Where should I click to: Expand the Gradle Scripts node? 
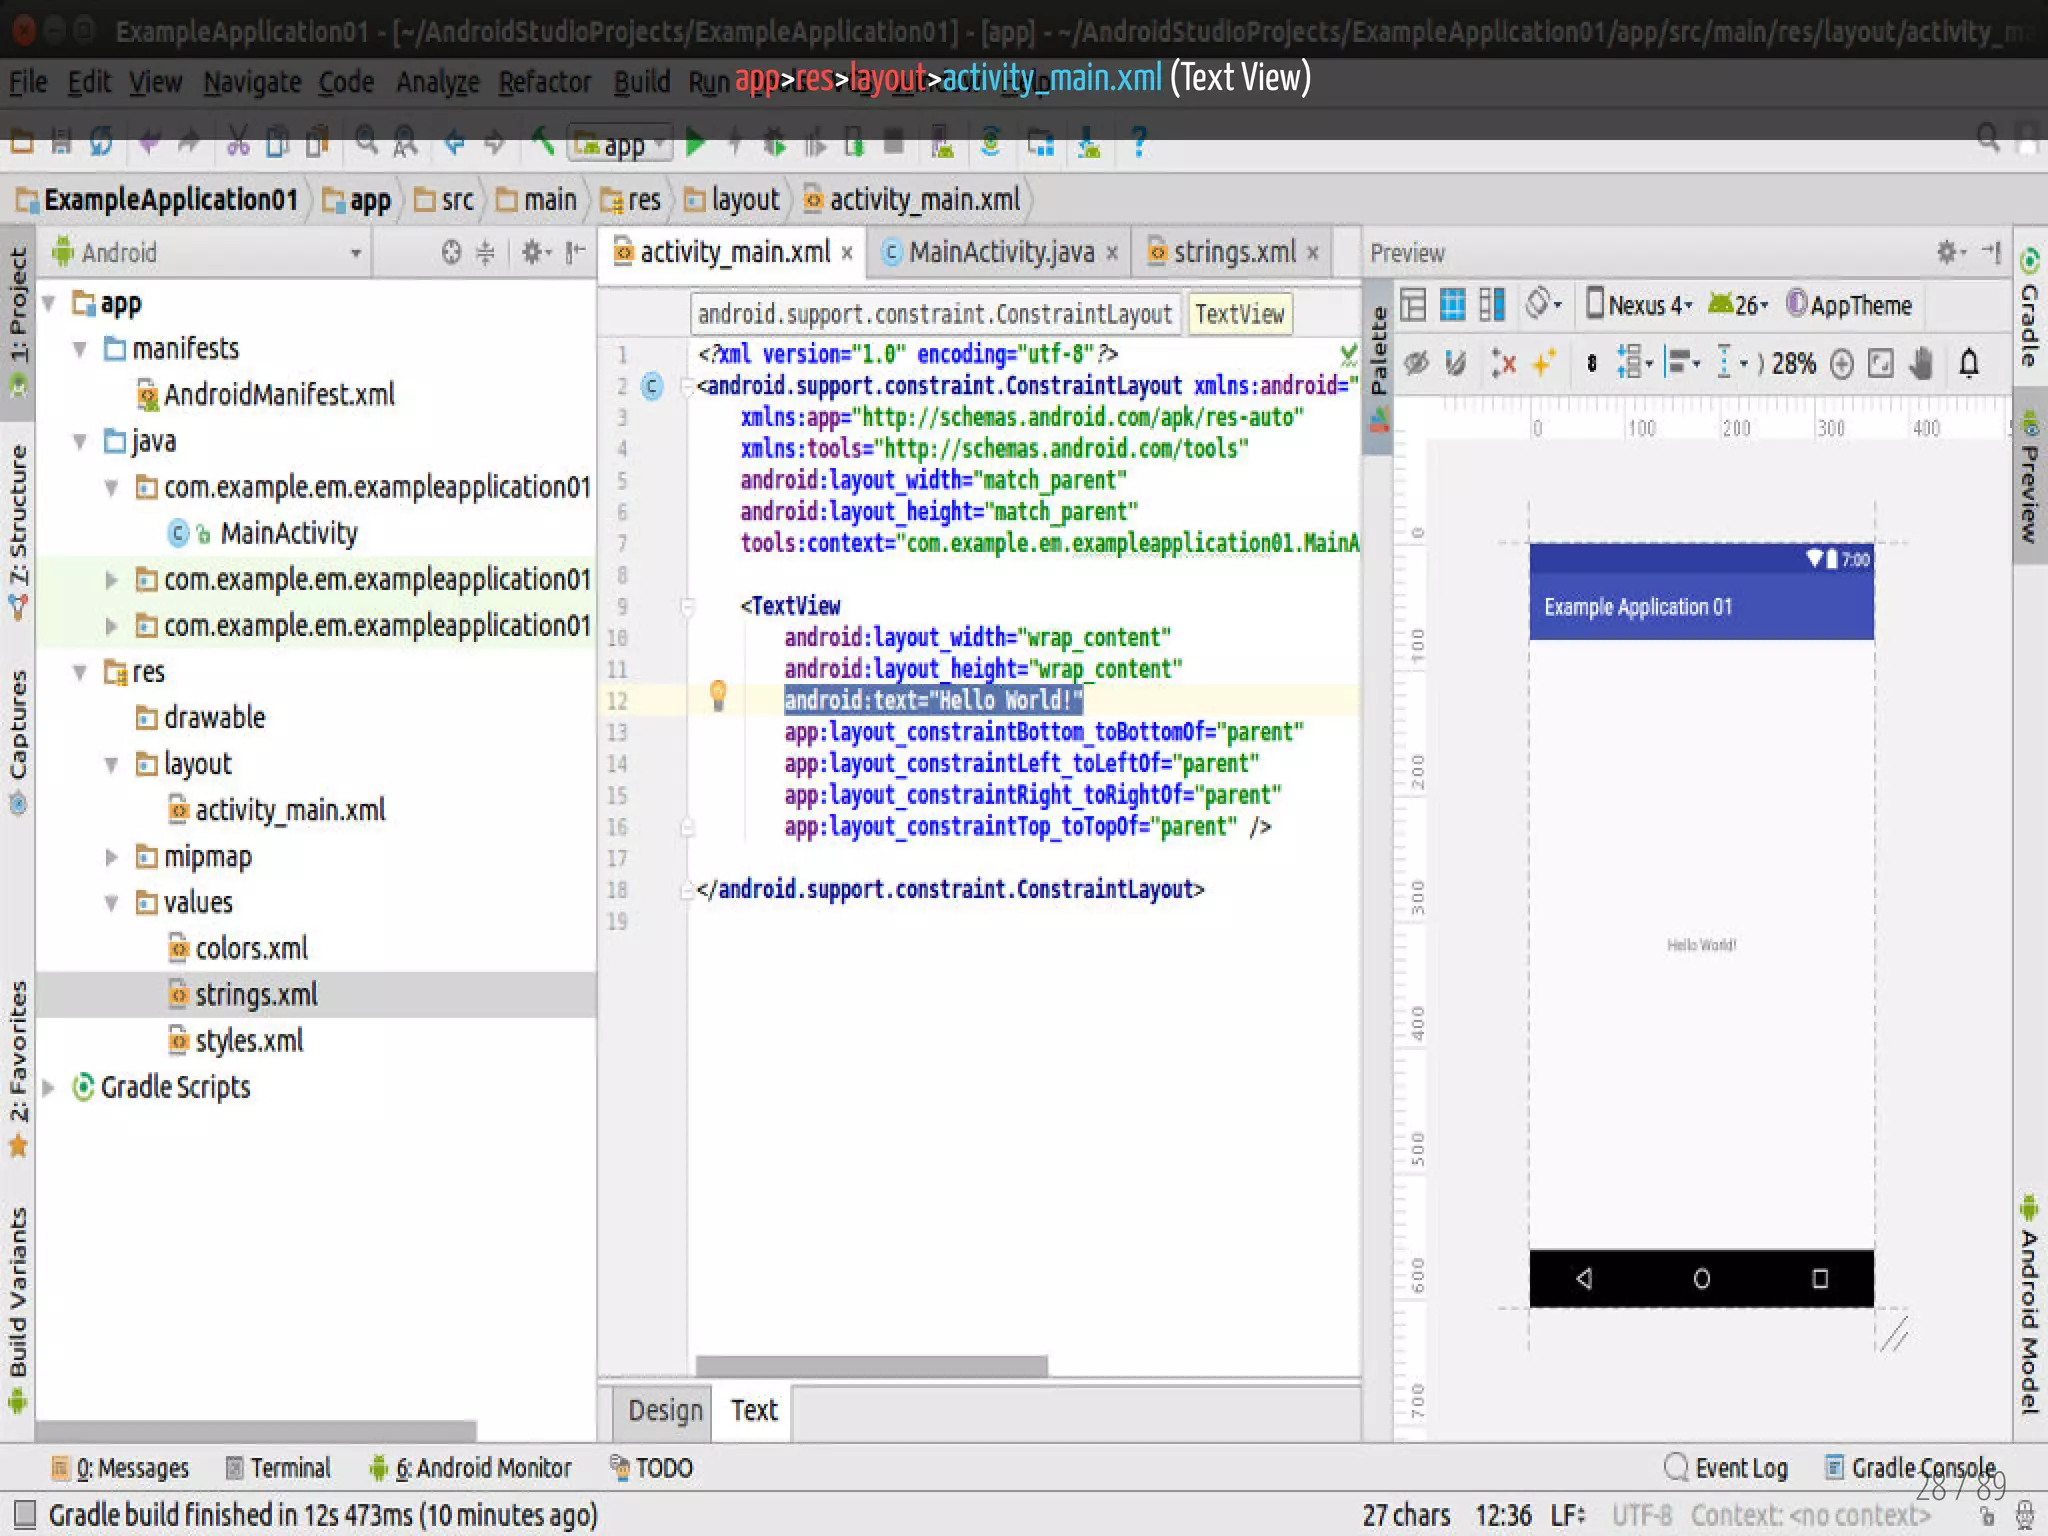click(48, 1087)
